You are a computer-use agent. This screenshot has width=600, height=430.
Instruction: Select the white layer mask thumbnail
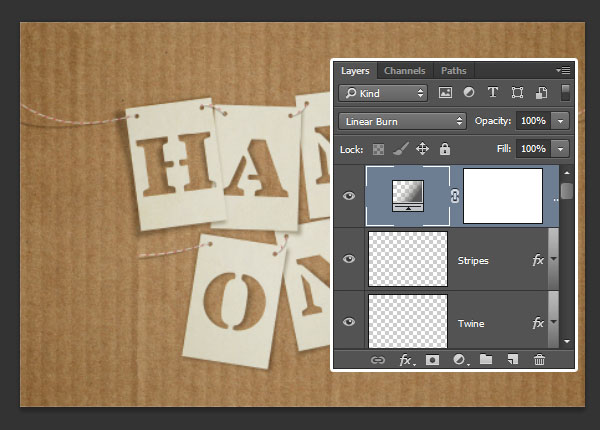pos(504,196)
